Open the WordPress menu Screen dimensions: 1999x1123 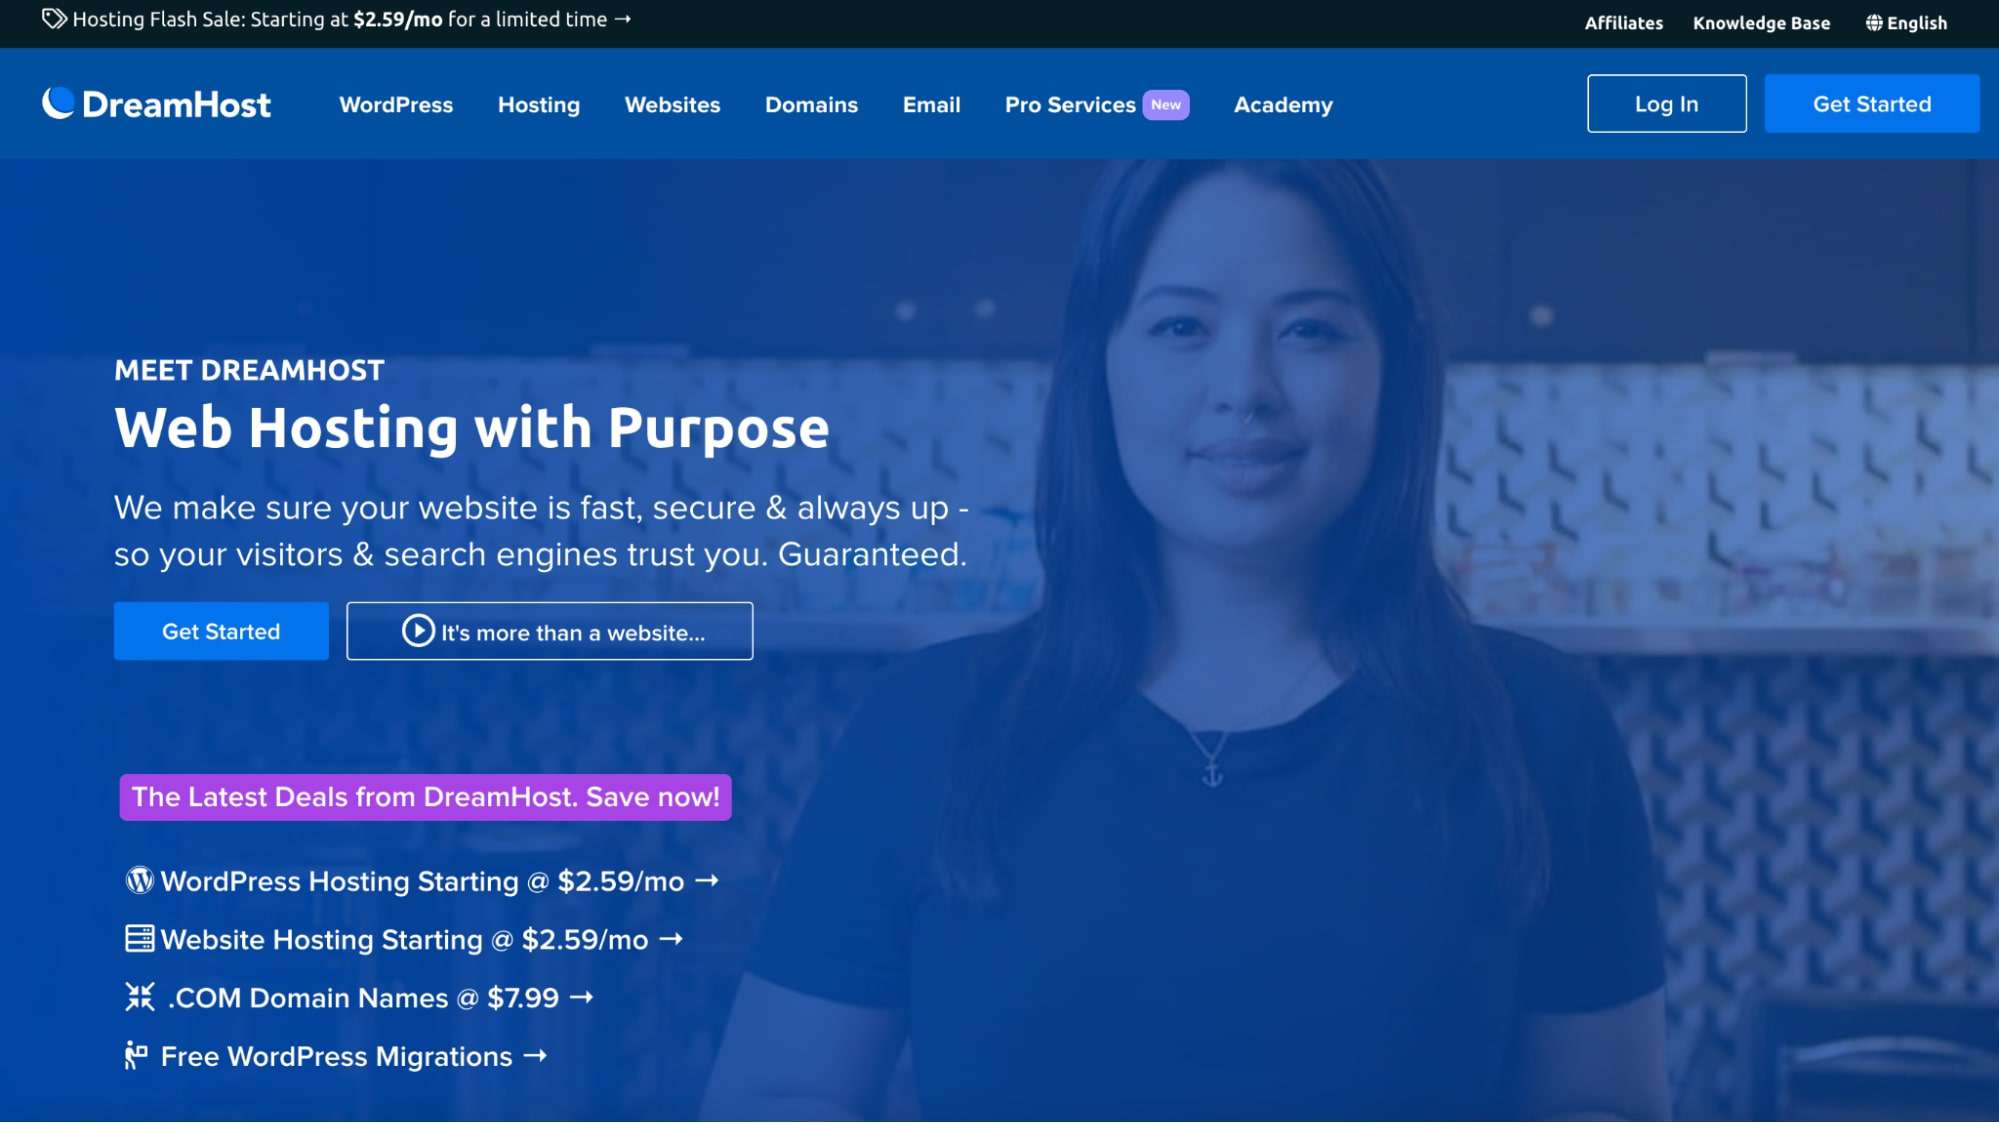tap(396, 105)
